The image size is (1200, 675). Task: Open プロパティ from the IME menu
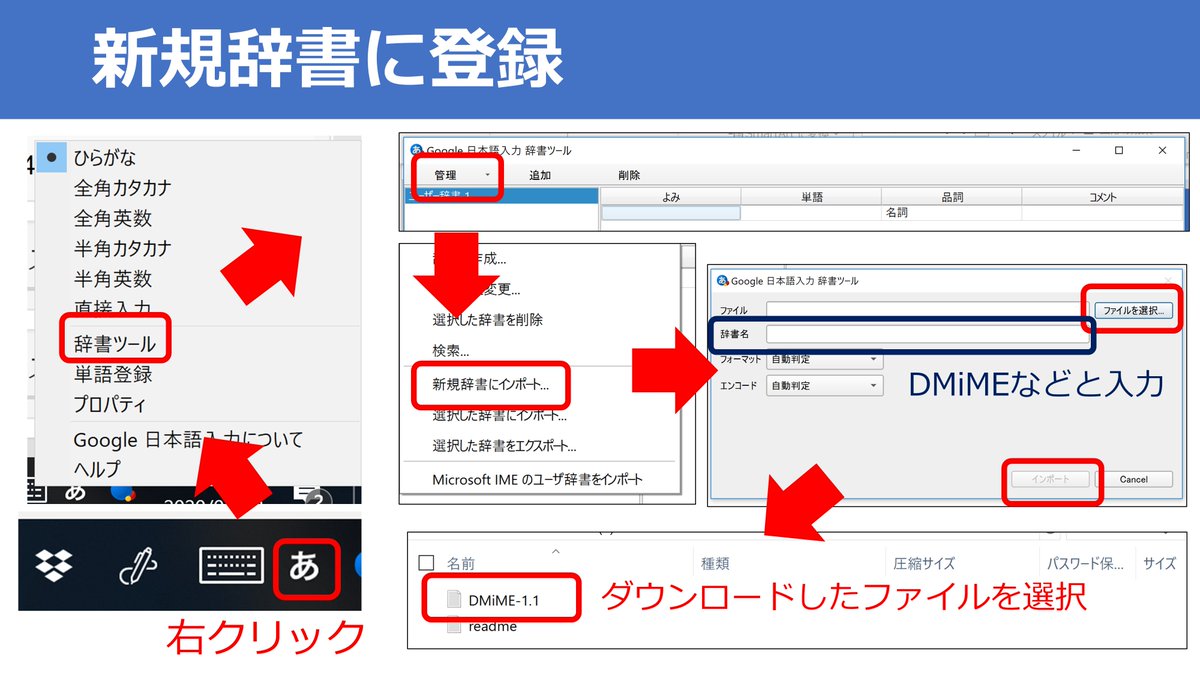[x=109, y=404]
